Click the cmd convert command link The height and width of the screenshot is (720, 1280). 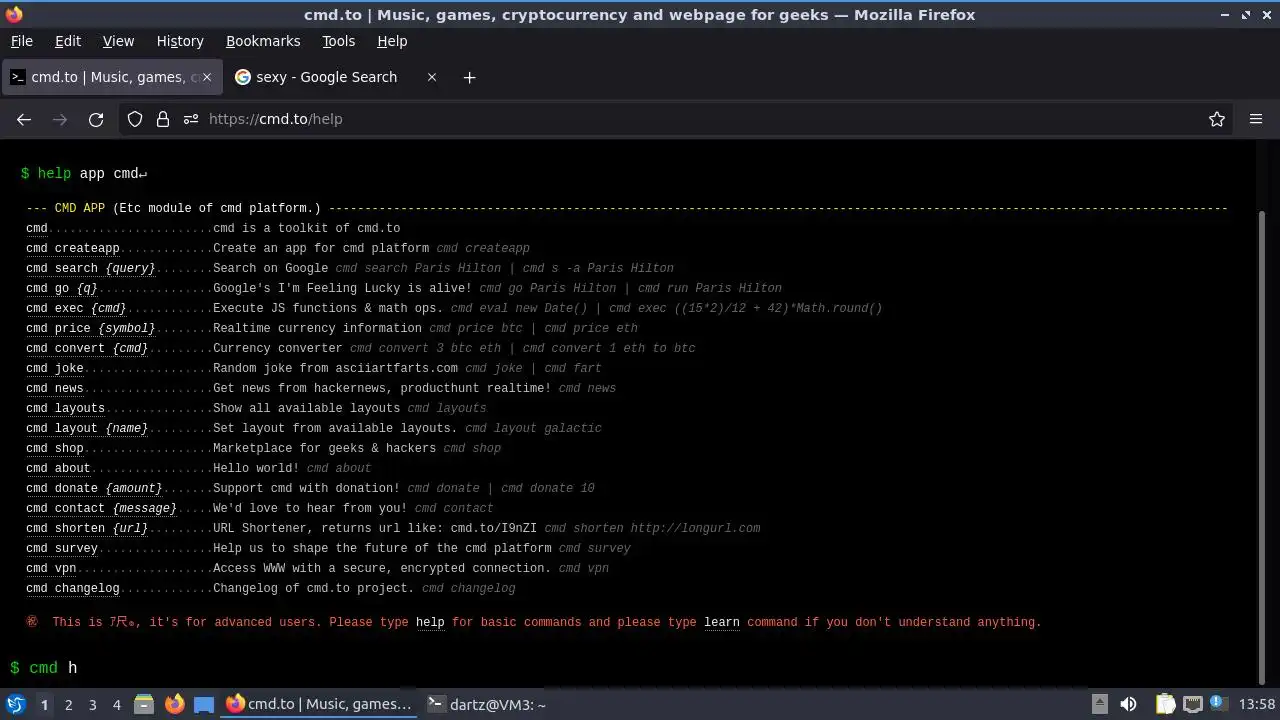pos(87,348)
